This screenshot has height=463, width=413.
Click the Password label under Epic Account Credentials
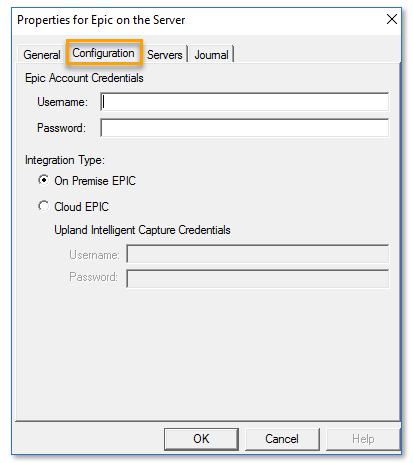61,128
